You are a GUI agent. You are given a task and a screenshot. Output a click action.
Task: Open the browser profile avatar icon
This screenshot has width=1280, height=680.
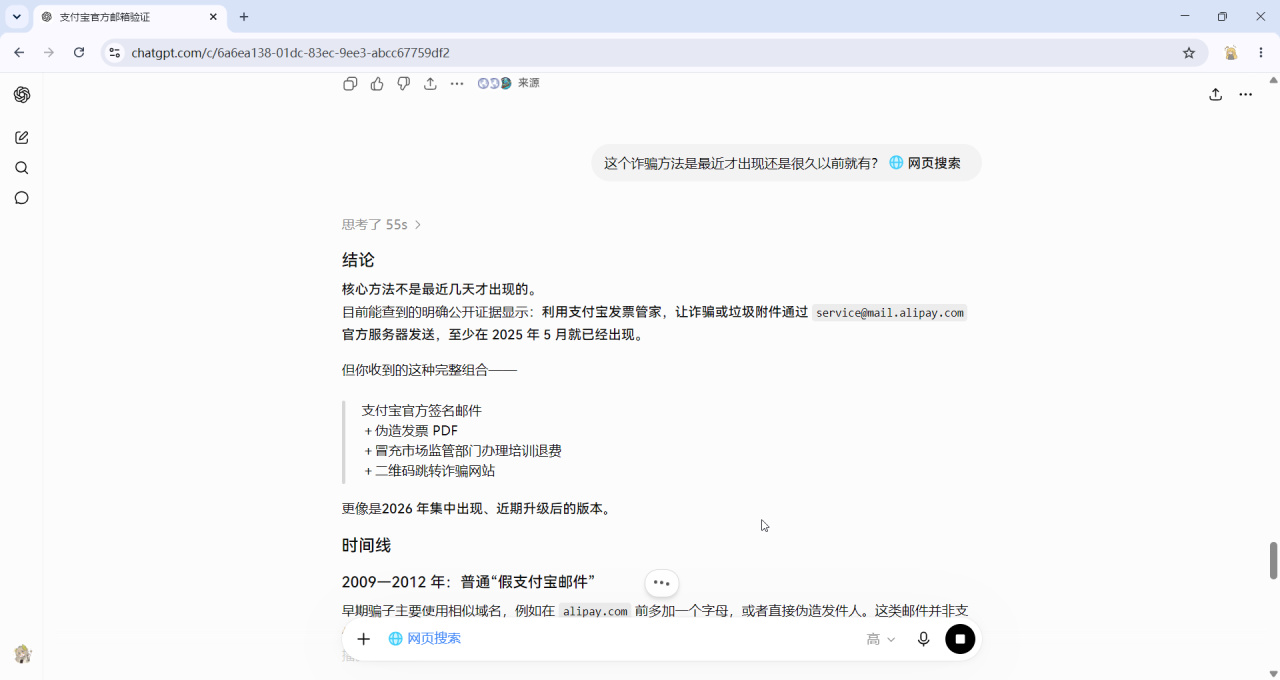[x=1231, y=53]
